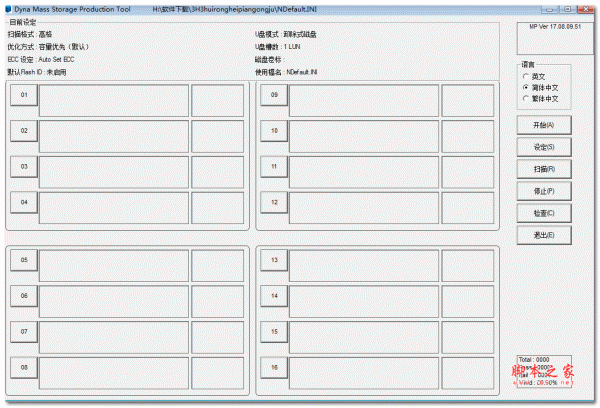Click the application icon in the title bar
The height and width of the screenshot is (408, 600).
(x=9, y=9)
